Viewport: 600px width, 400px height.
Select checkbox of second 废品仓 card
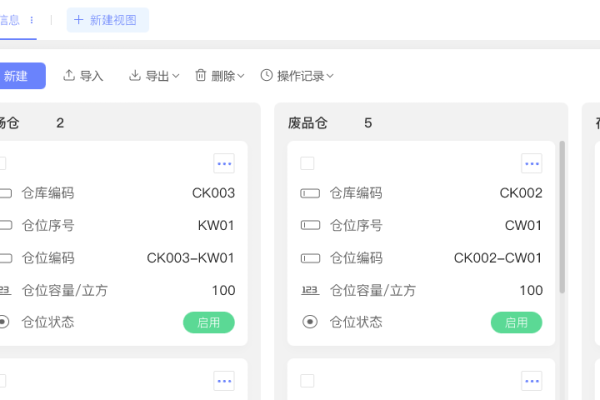[x=307, y=381]
